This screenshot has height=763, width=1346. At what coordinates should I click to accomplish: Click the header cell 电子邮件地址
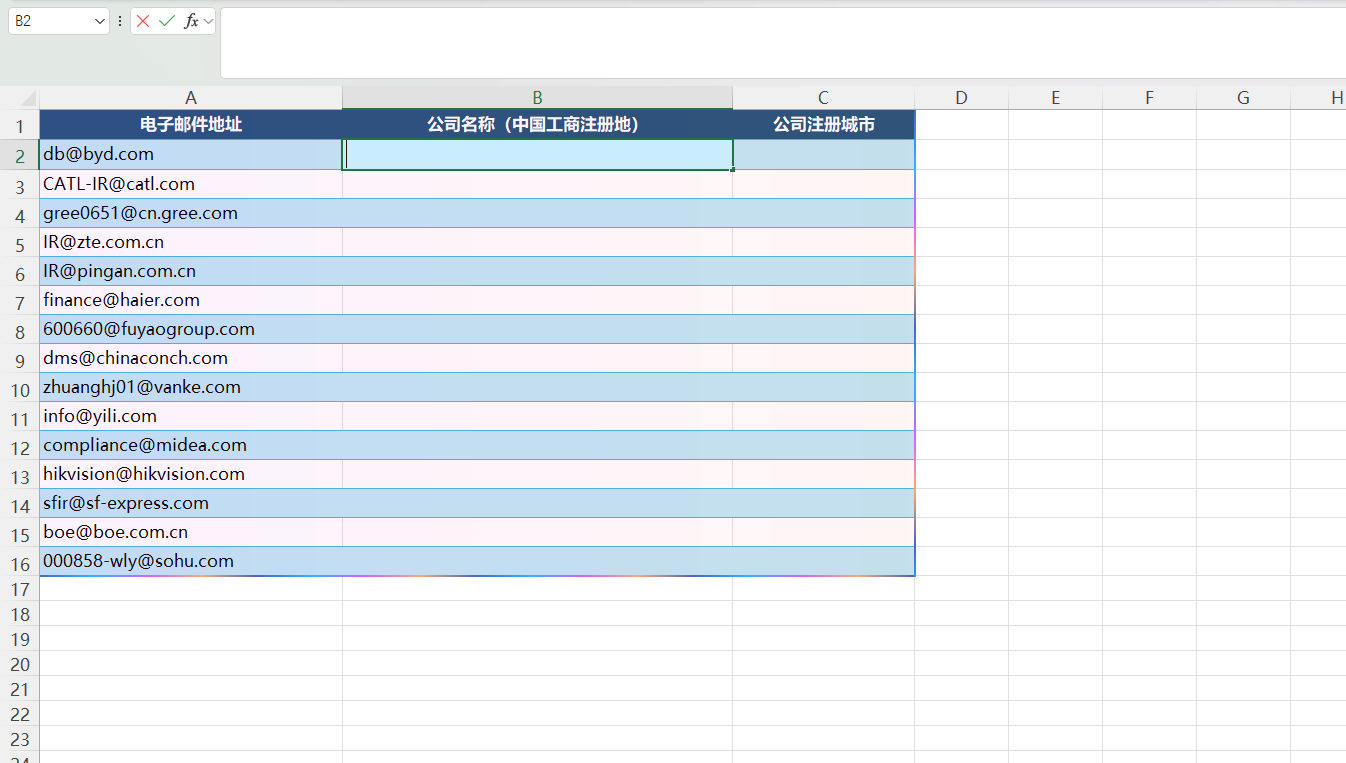tap(191, 125)
